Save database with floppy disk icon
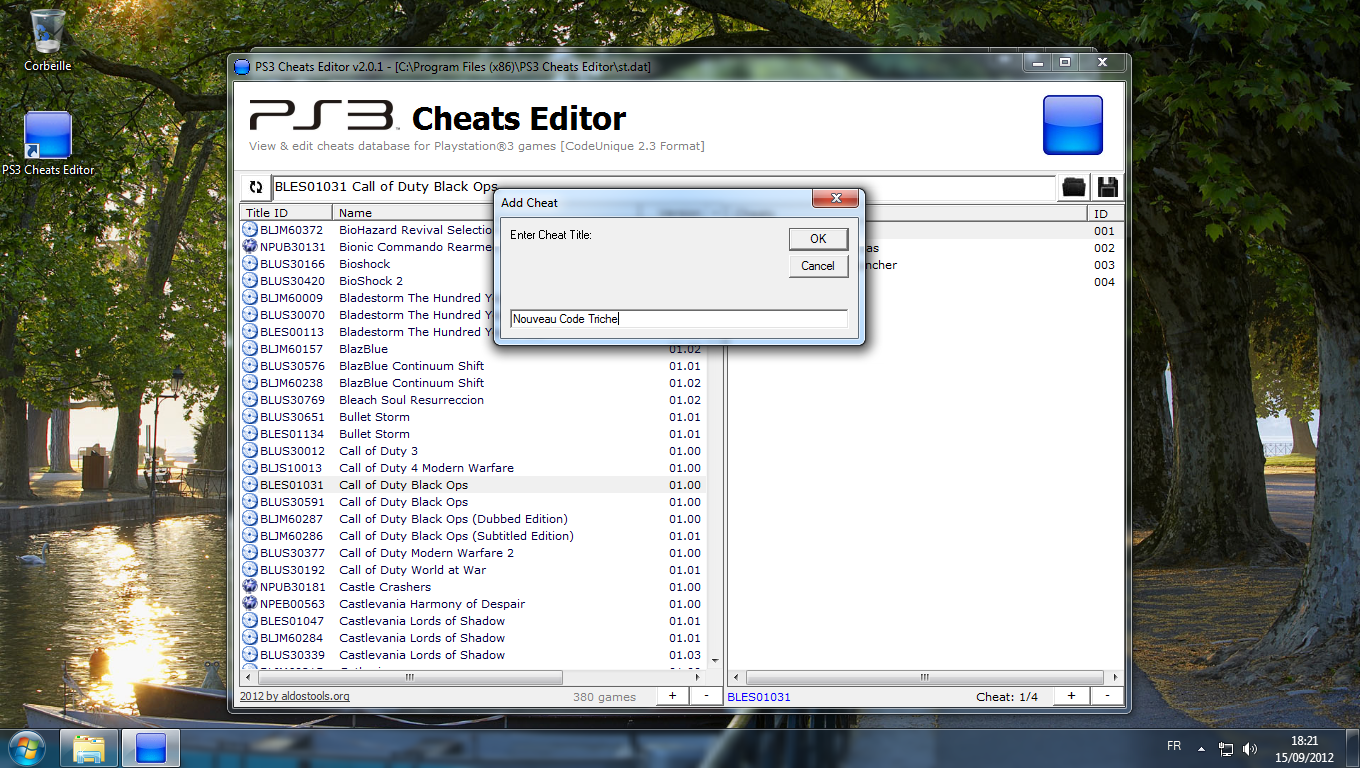The image size is (1360, 768). coord(1108,187)
